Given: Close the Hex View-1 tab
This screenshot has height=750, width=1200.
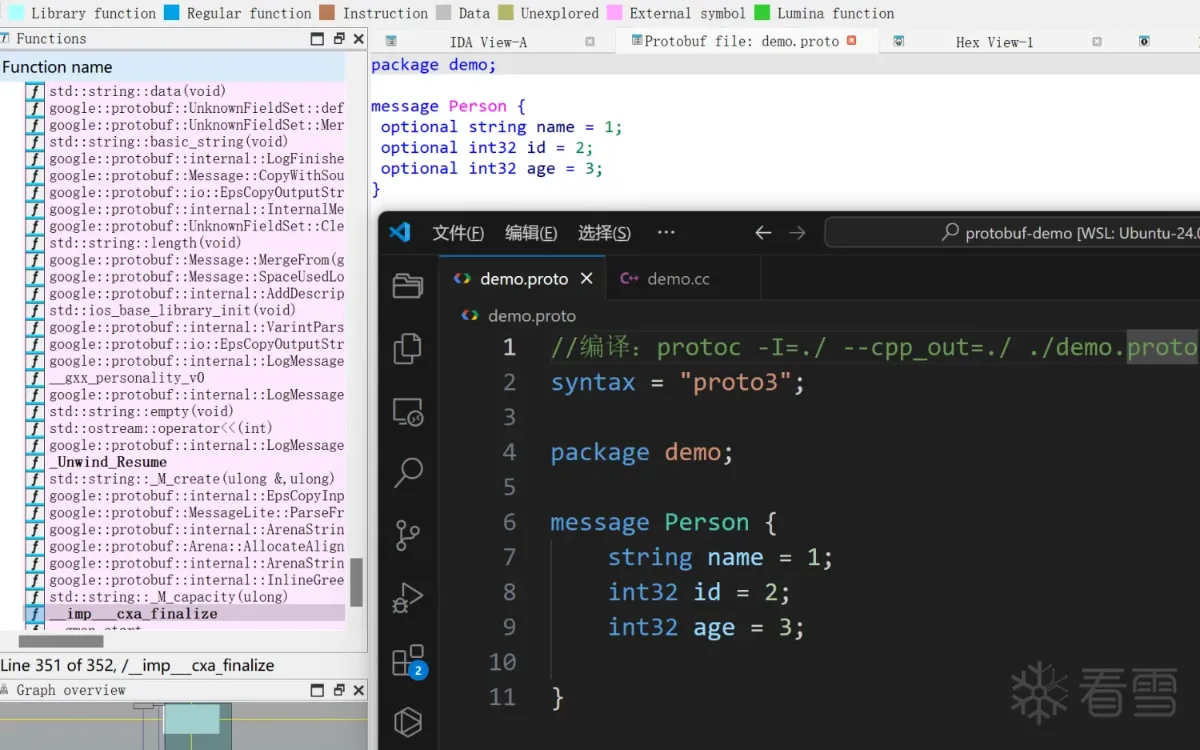Looking at the screenshot, I should pyautogui.click(x=1097, y=42).
